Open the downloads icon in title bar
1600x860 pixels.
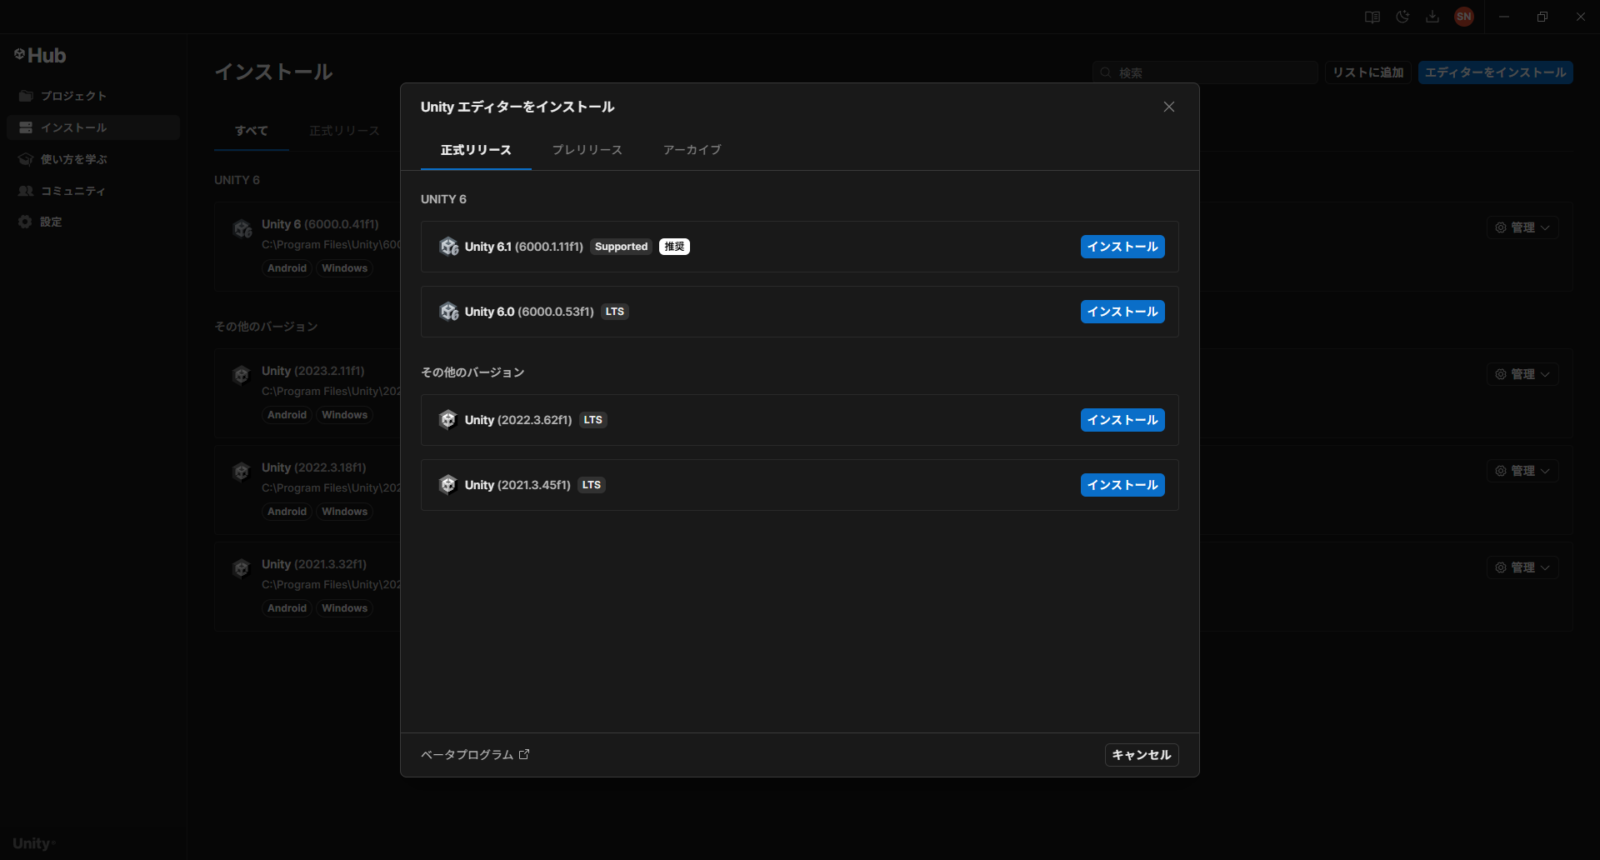1432,17
